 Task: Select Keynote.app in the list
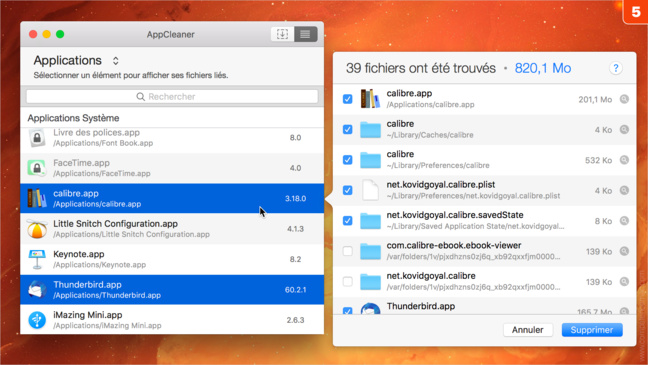[x=172, y=259]
